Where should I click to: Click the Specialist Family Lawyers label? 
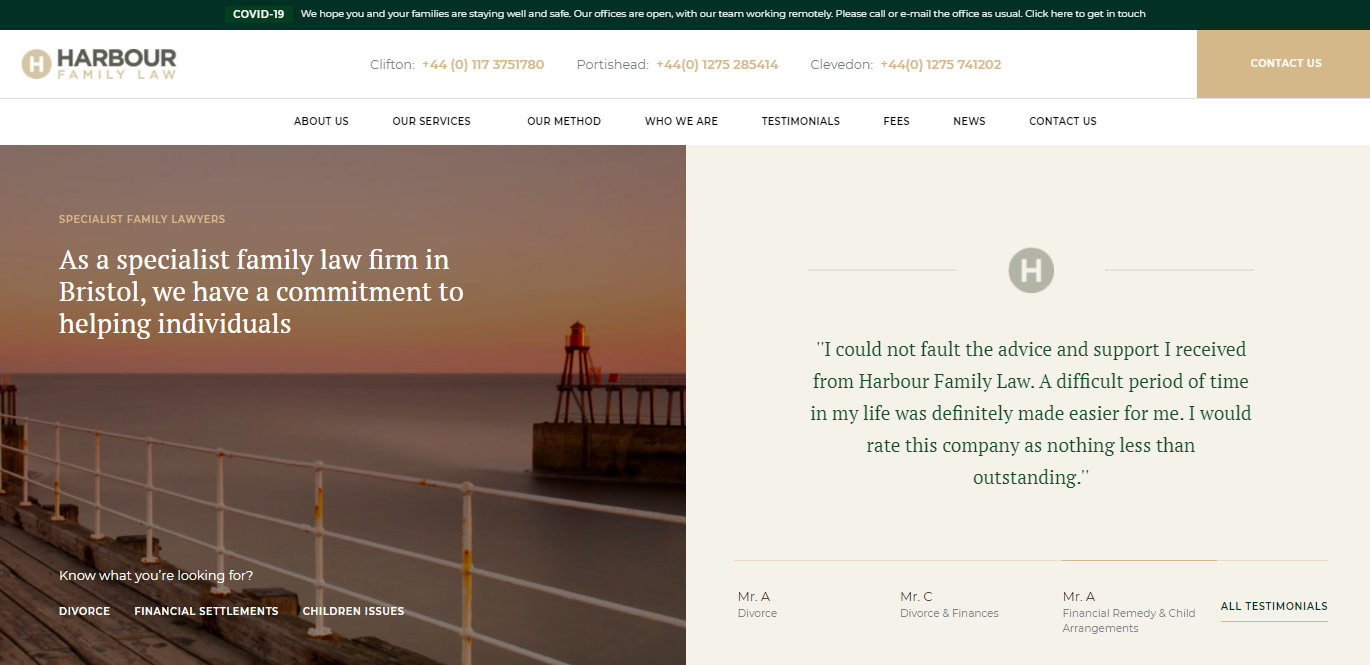click(x=142, y=219)
